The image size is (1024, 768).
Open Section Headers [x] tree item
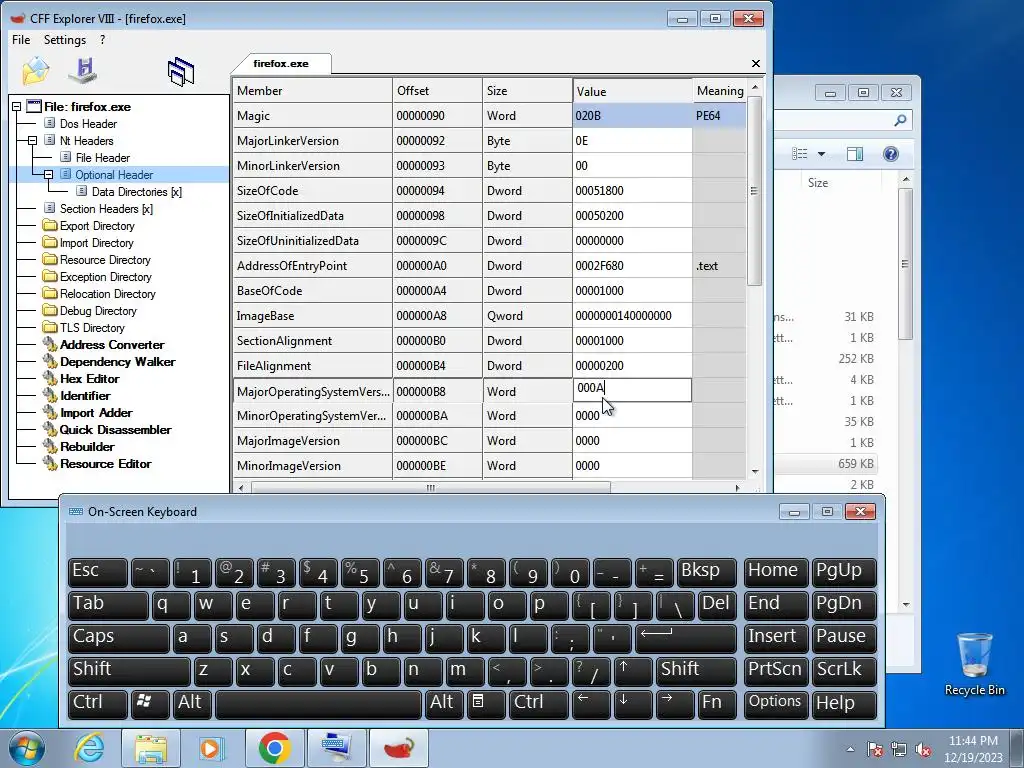[106, 208]
